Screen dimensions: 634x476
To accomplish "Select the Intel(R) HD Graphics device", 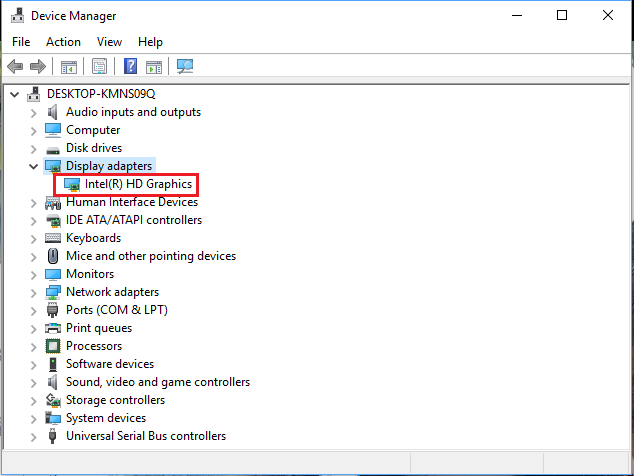I will (138, 184).
